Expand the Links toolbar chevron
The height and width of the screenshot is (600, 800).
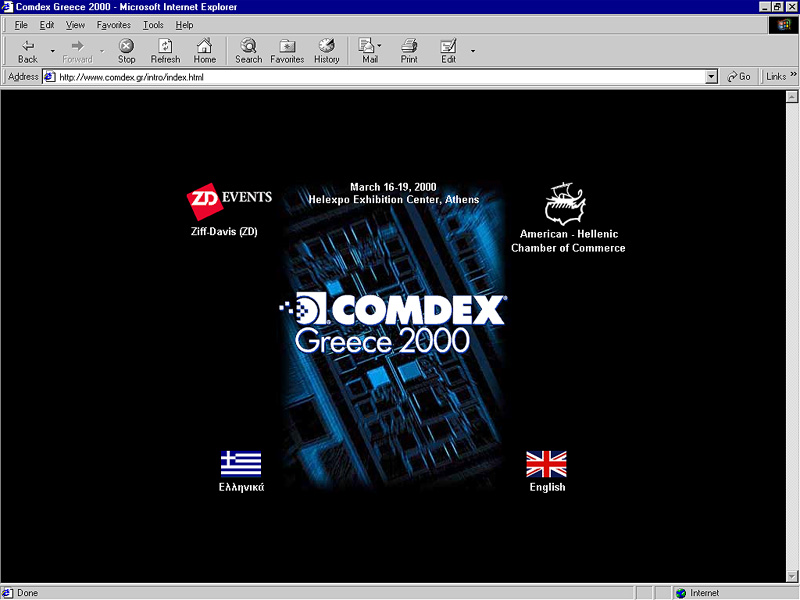(x=793, y=74)
